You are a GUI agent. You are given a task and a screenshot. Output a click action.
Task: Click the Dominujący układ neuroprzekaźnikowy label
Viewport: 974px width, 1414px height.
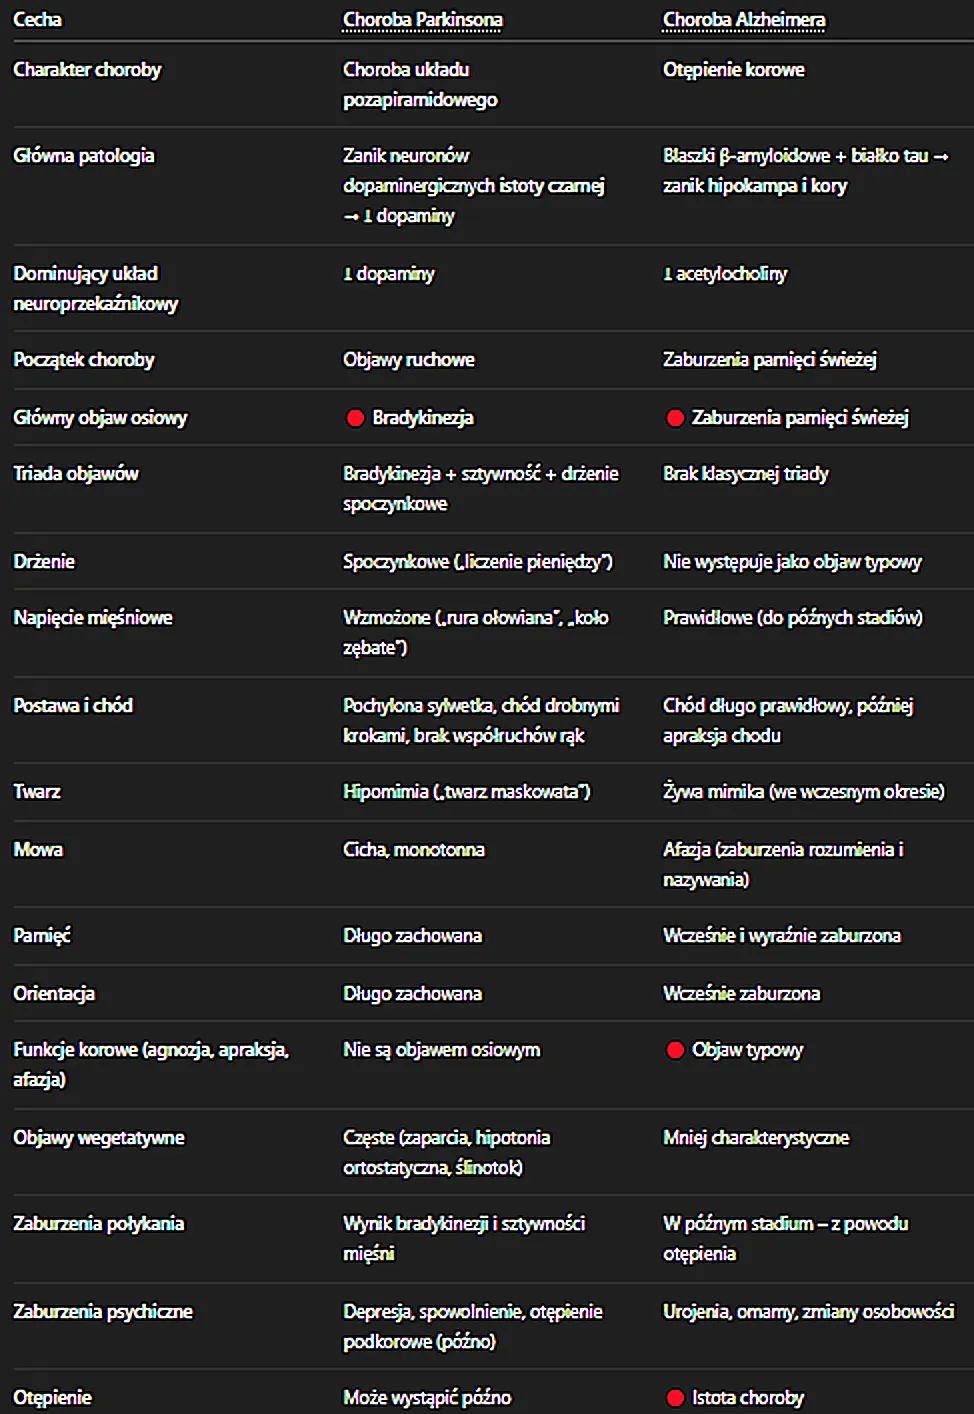point(96,288)
